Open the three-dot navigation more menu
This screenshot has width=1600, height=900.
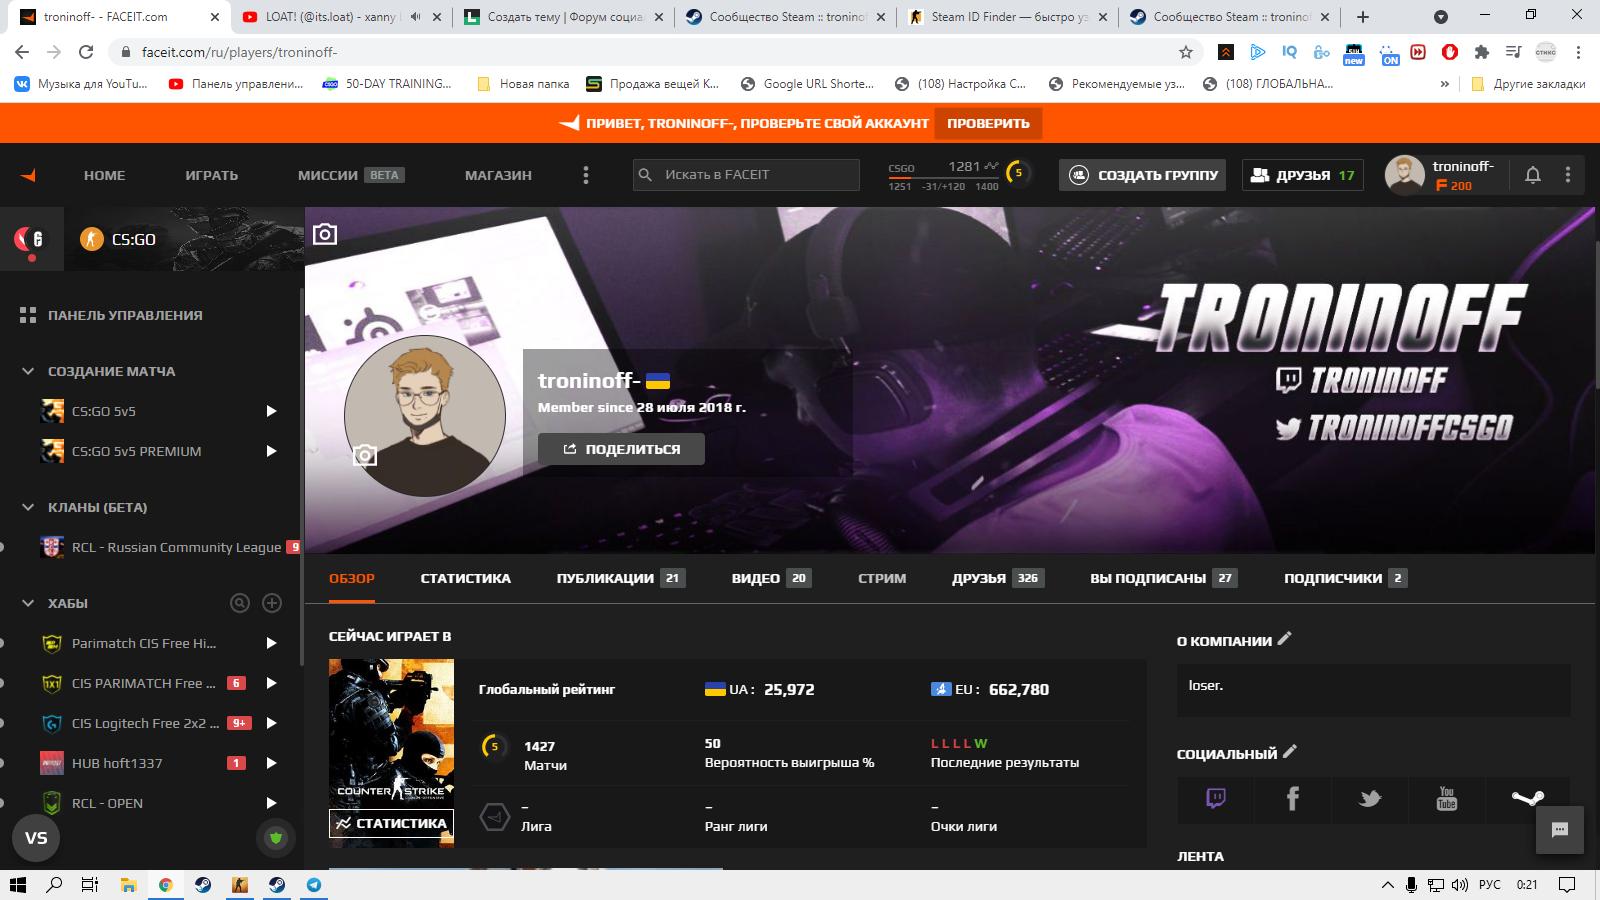point(586,175)
